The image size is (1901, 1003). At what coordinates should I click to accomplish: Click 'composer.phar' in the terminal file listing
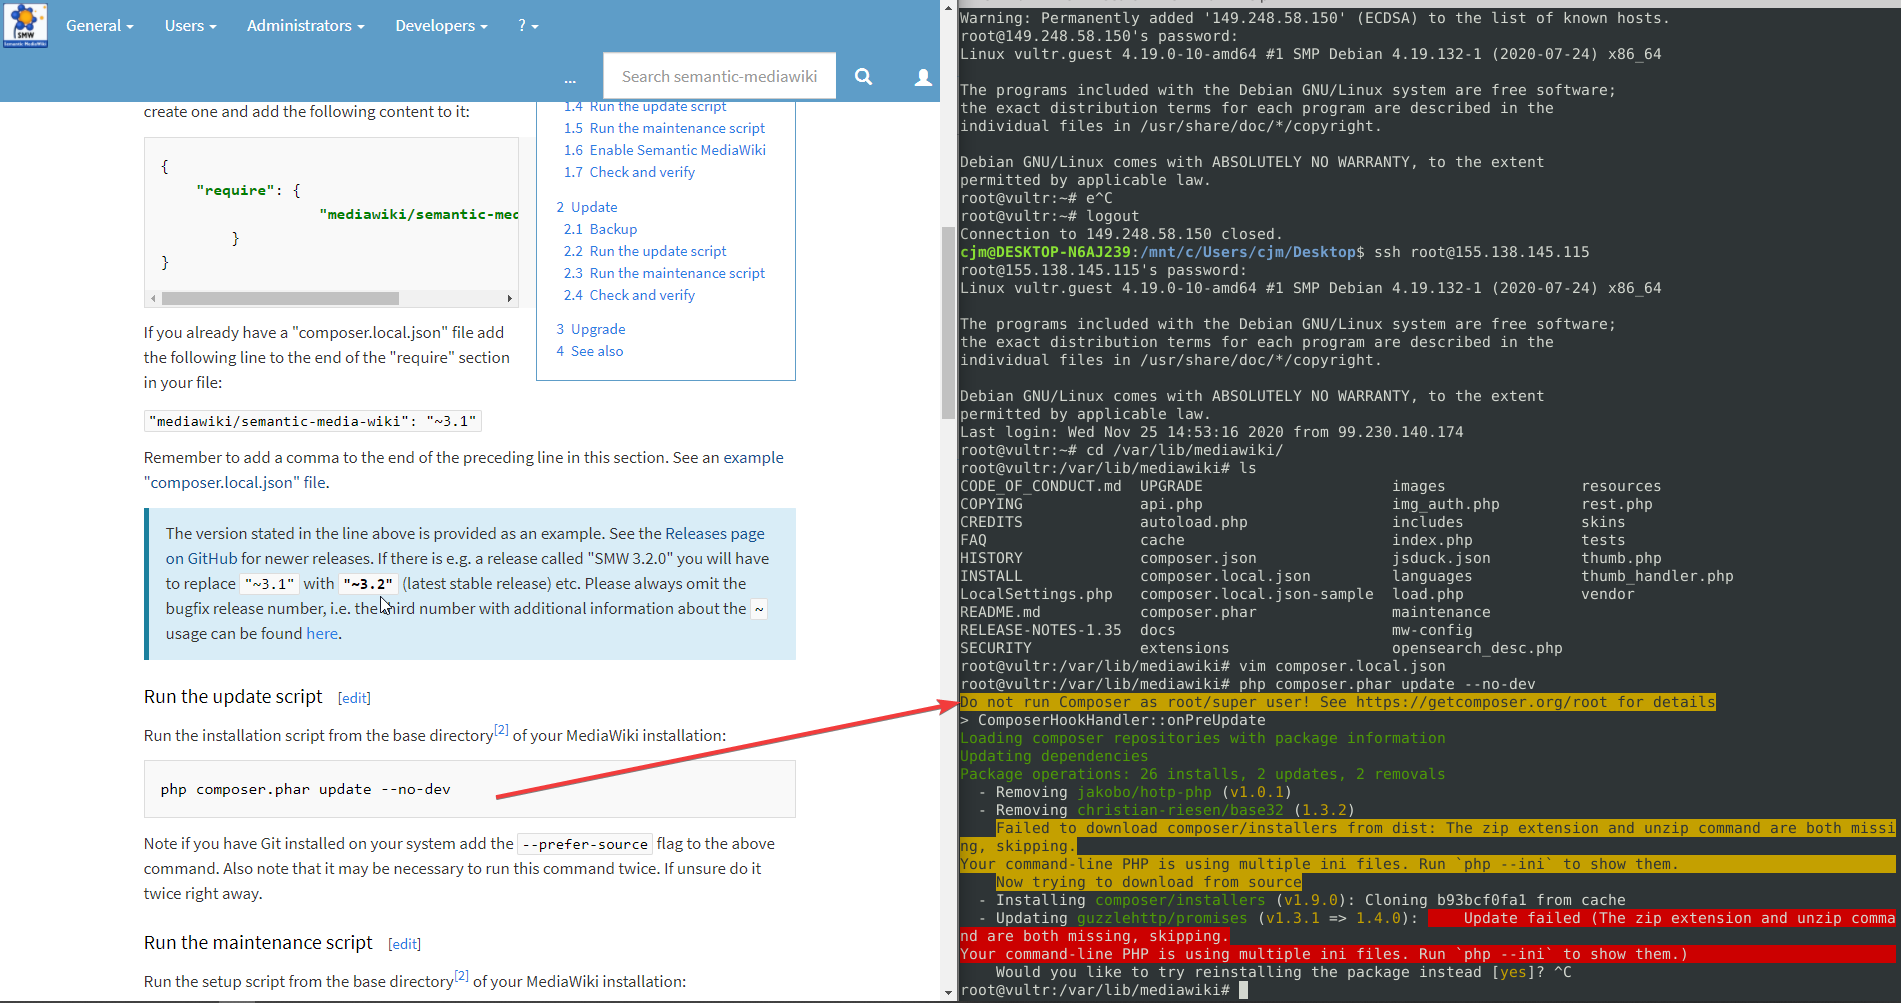tap(1198, 612)
